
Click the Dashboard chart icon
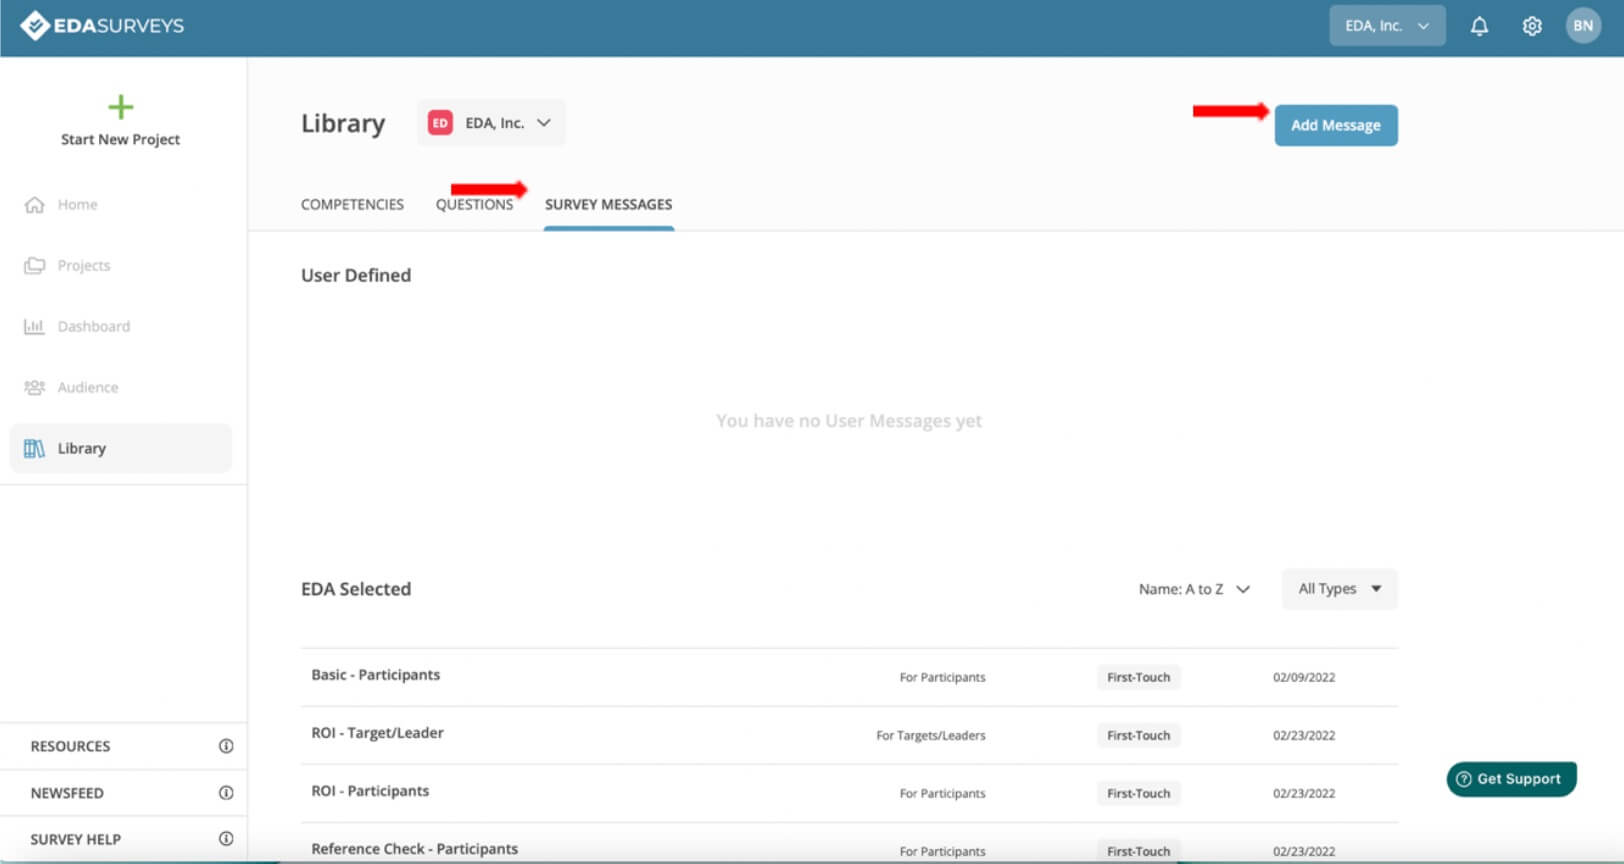[35, 327]
